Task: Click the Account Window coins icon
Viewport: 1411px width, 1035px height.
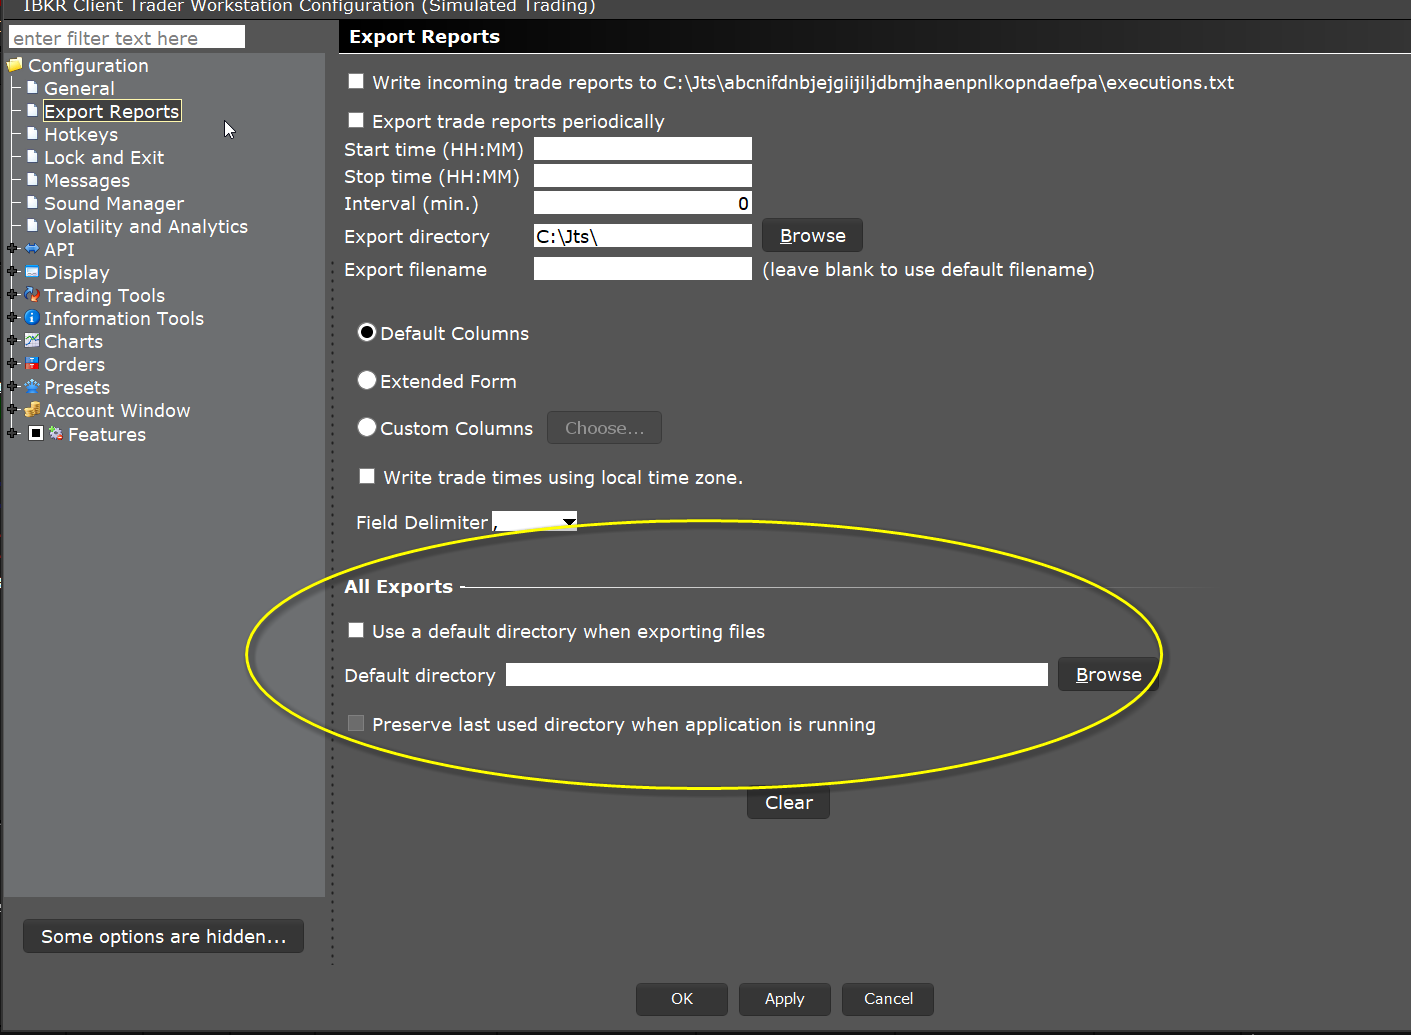Action: tap(31, 410)
